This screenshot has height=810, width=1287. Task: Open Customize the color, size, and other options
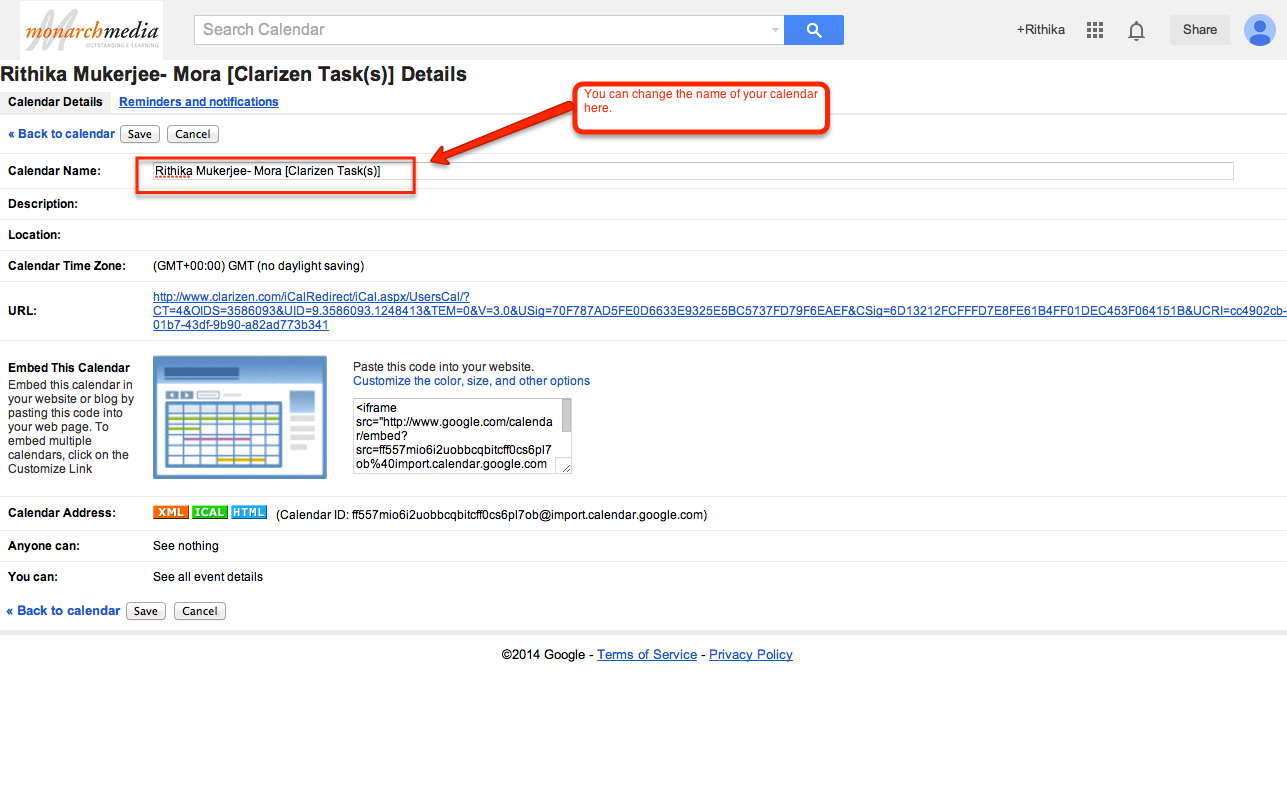[x=471, y=381]
